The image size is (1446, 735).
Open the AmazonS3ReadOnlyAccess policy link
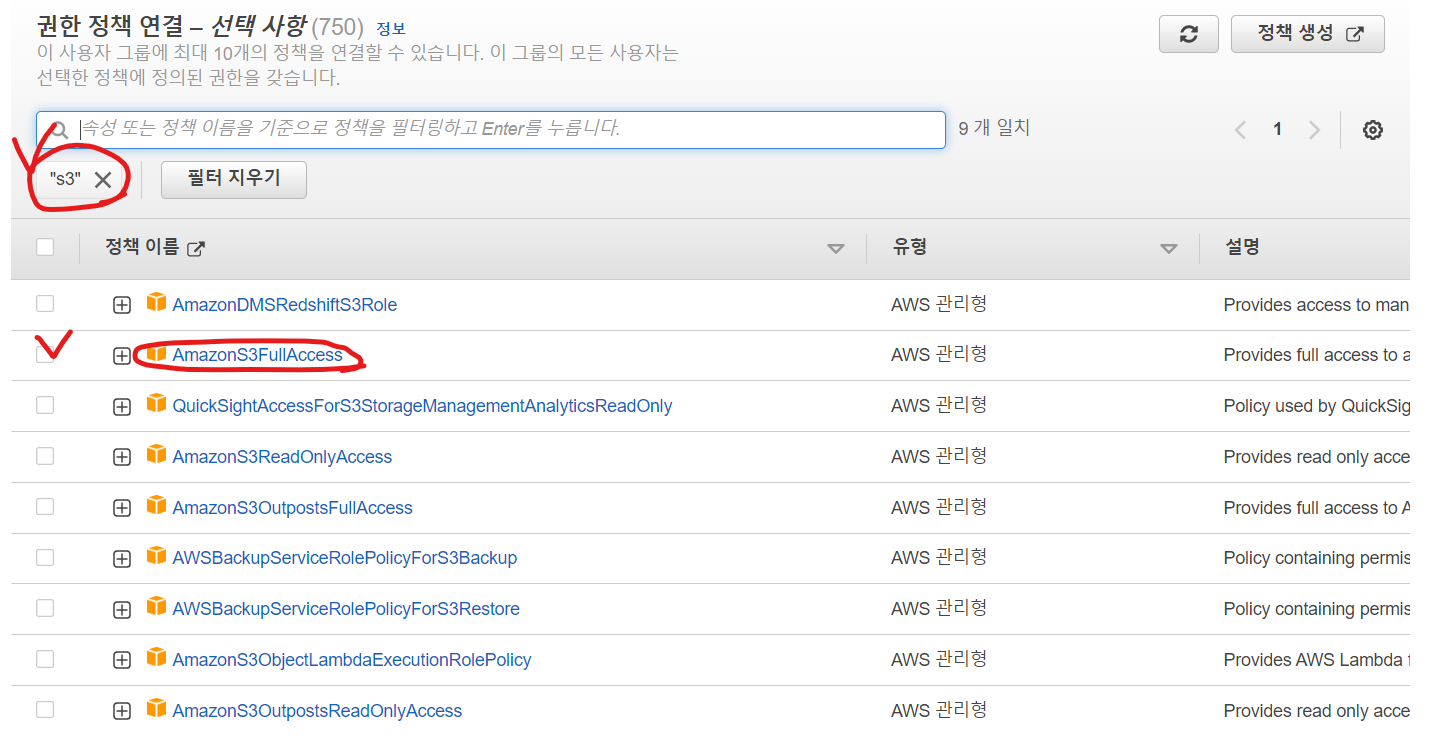[x=282, y=457]
